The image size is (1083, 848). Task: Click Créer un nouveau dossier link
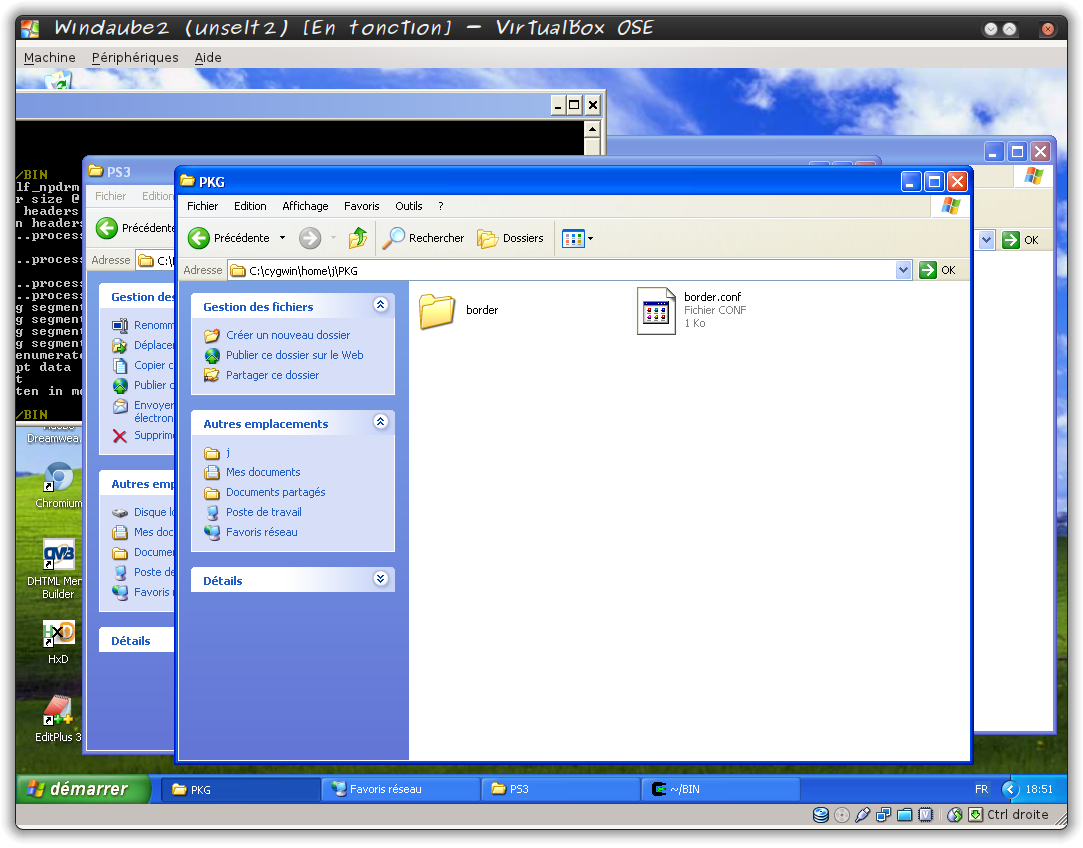288,335
